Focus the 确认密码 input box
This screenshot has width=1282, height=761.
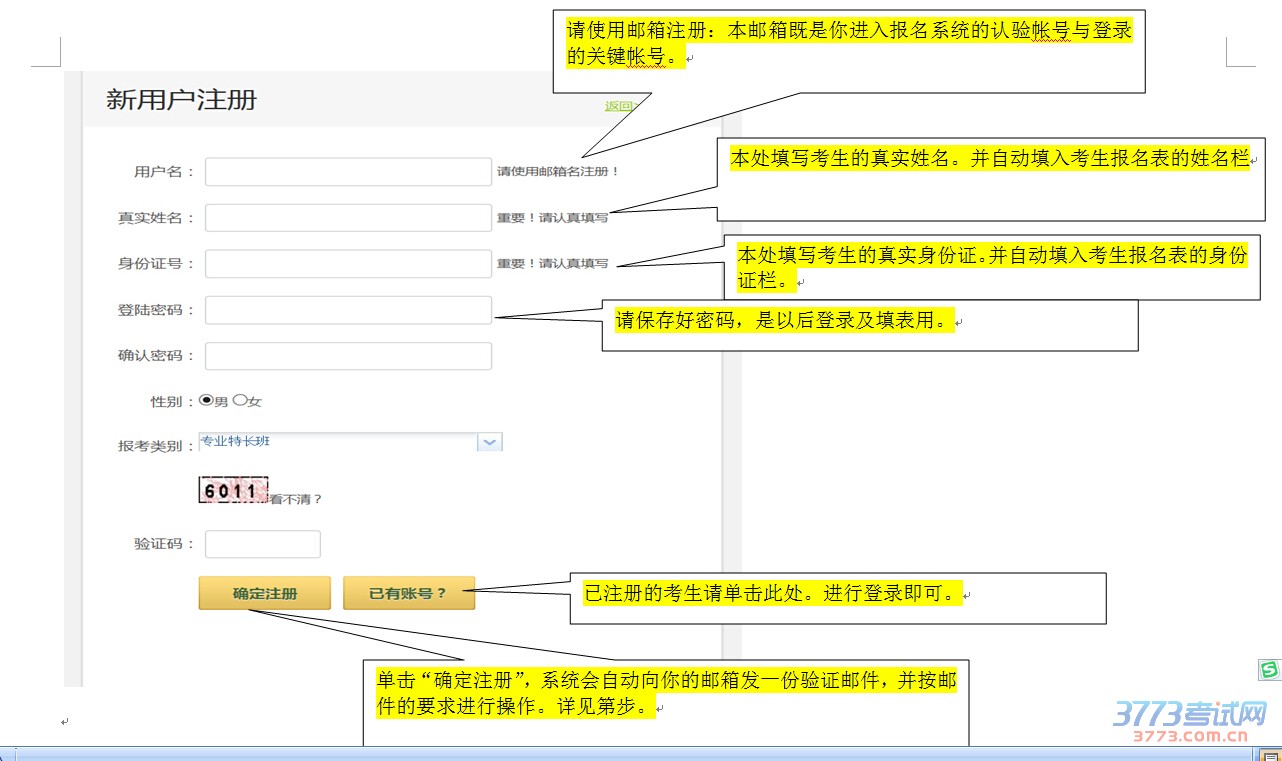tap(348, 356)
